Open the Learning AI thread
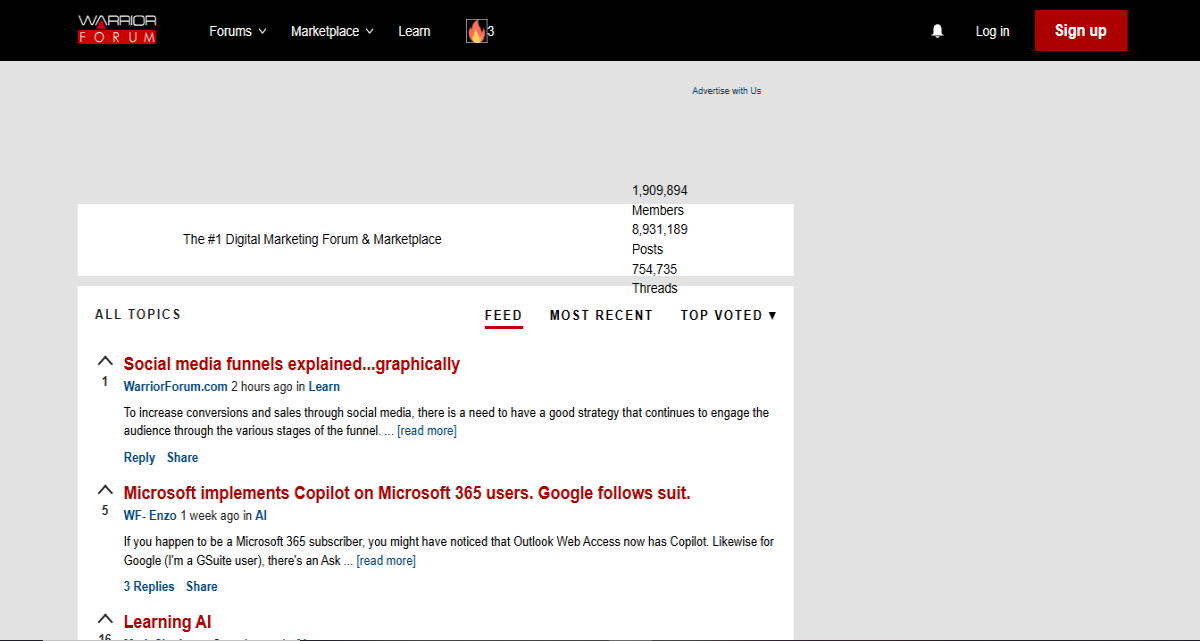The height and width of the screenshot is (641, 1200). pos(167,622)
